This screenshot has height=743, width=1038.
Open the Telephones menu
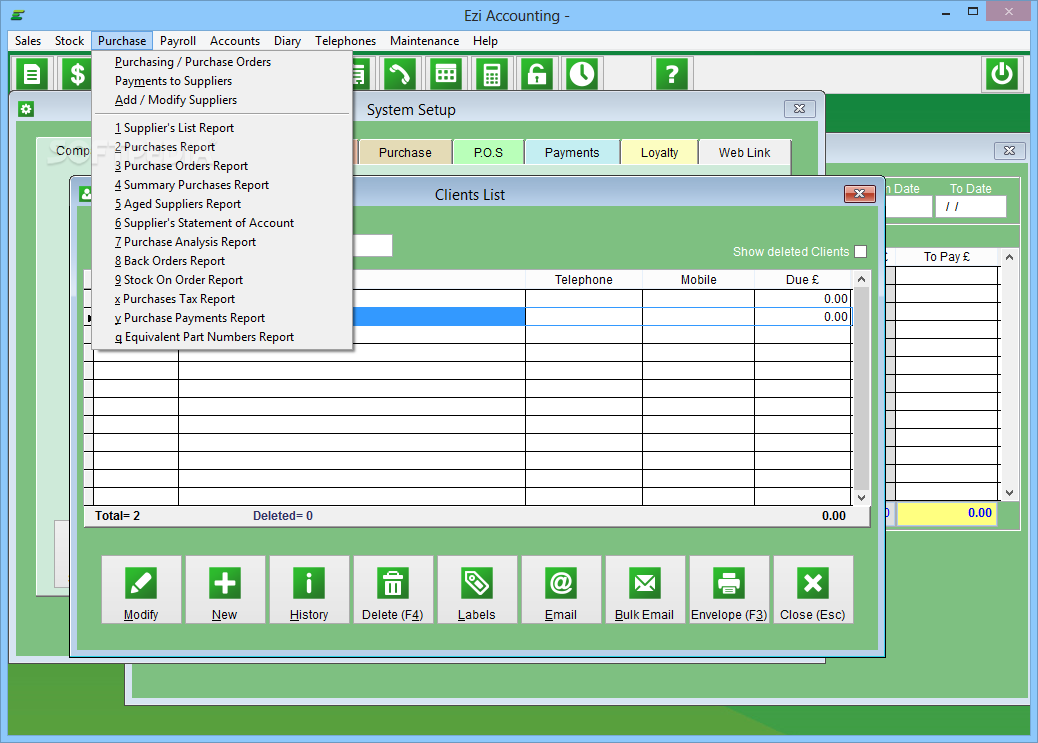coord(346,41)
